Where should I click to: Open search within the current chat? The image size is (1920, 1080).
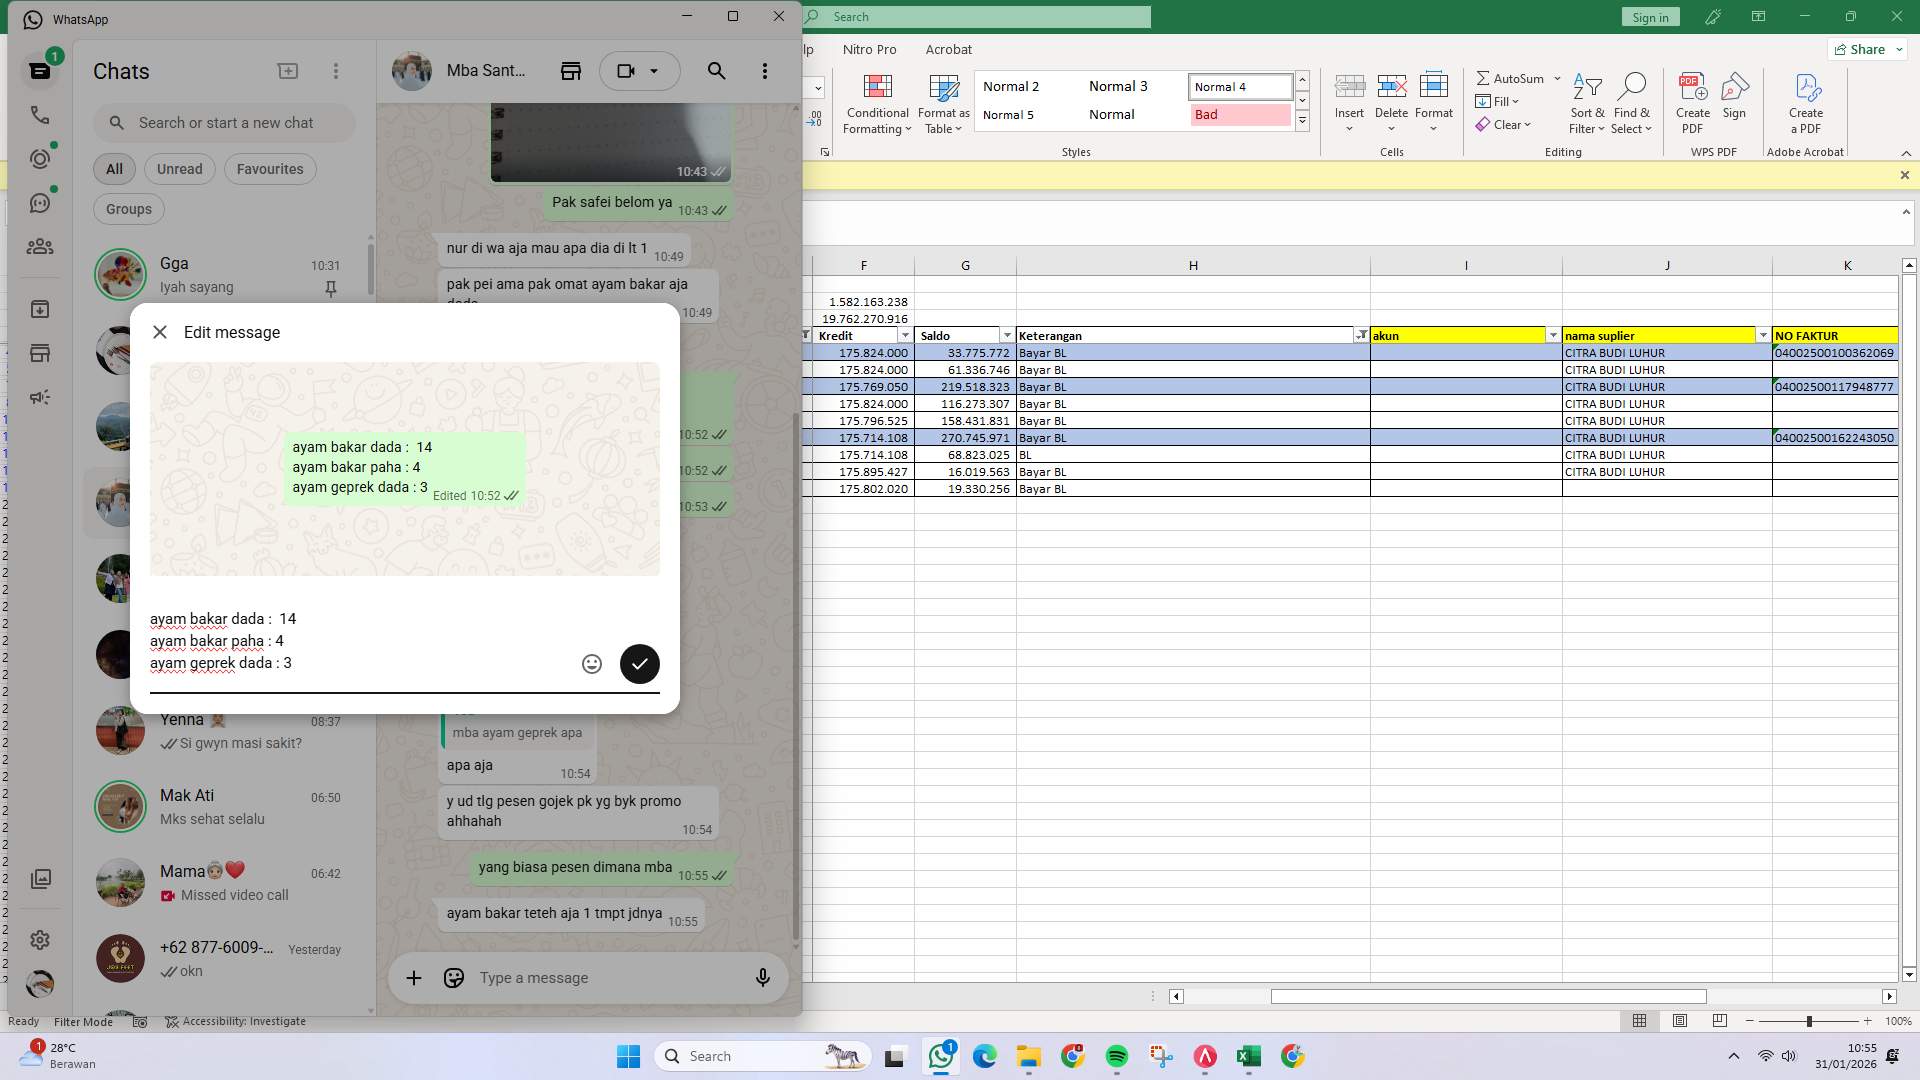pos(716,70)
